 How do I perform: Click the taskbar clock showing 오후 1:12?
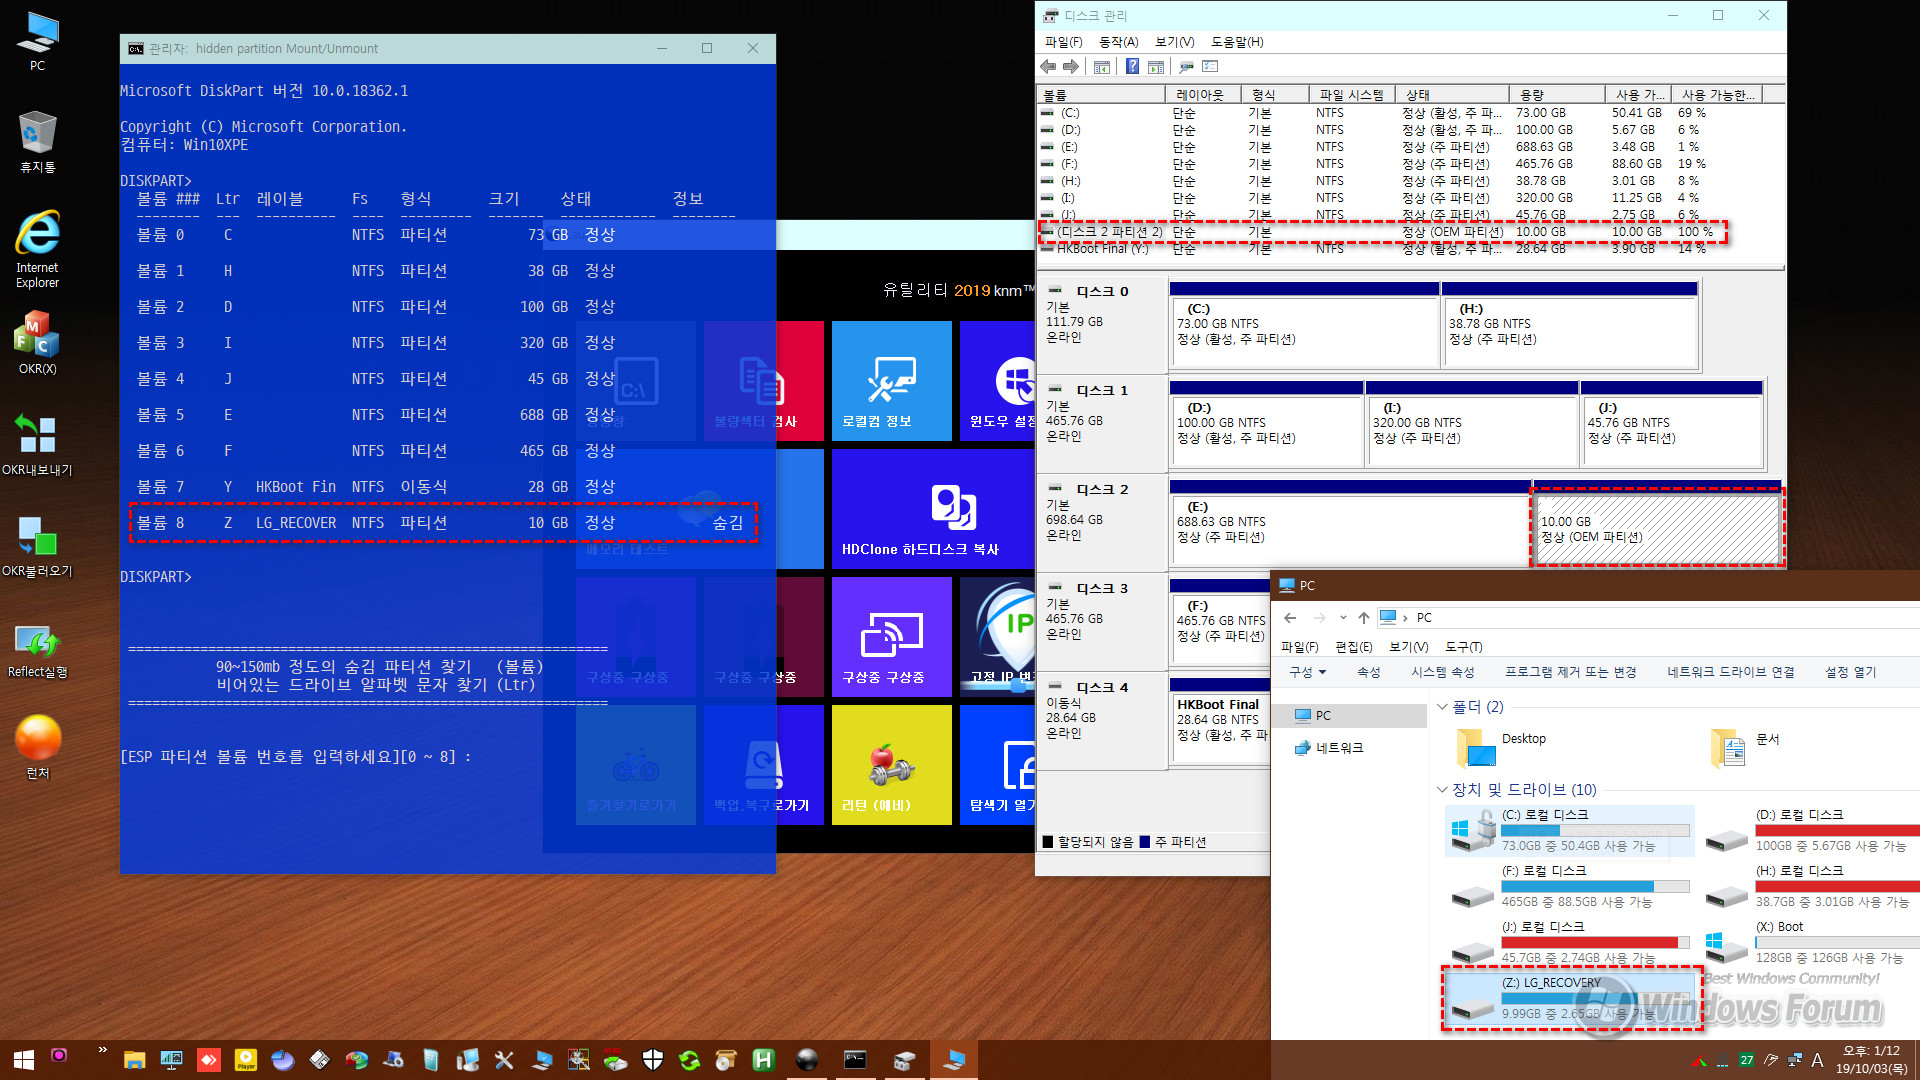click(x=1871, y=1060)
